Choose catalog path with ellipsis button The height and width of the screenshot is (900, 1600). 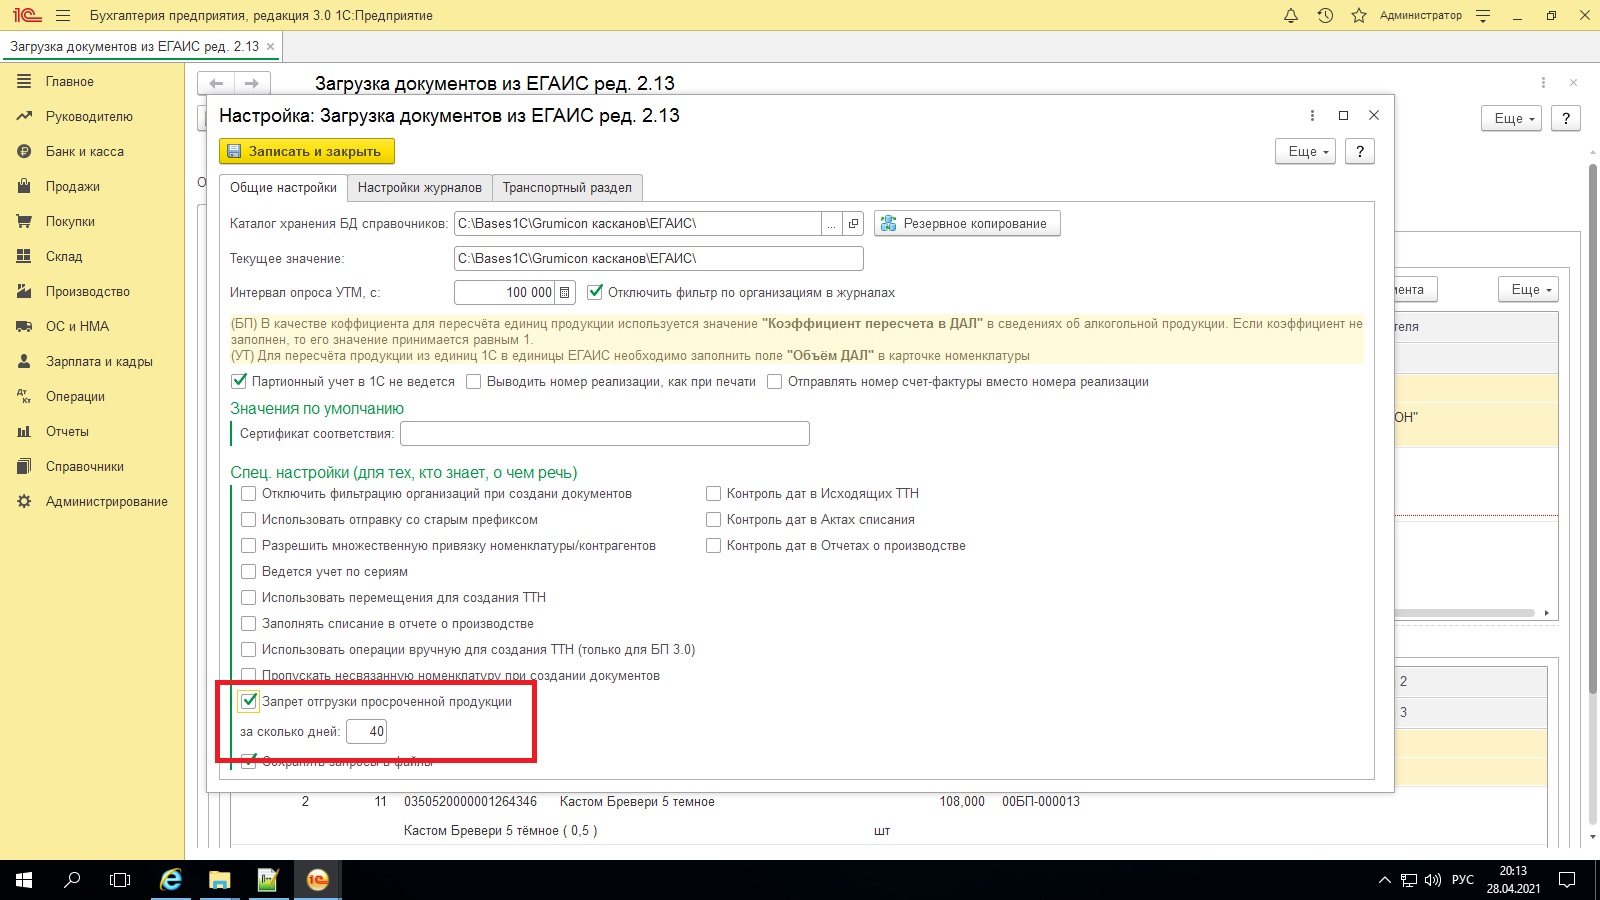tap(831, 224)
